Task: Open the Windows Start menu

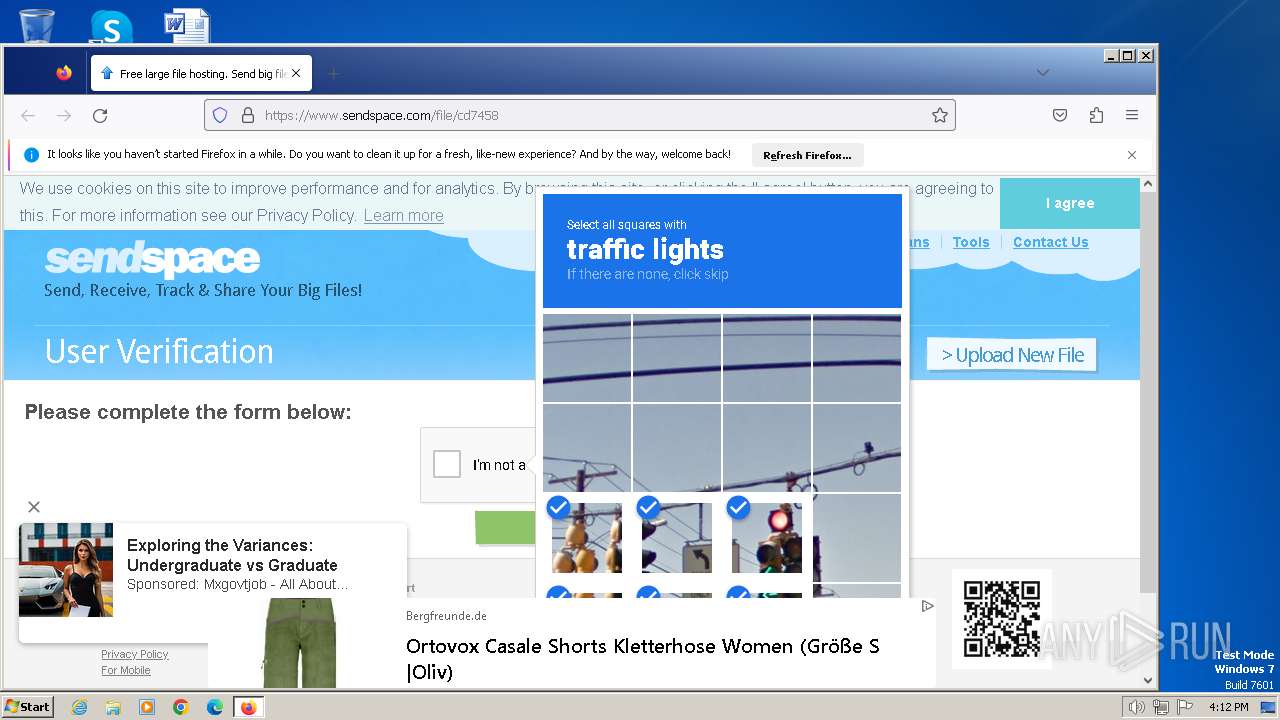Action: (28, 707)
